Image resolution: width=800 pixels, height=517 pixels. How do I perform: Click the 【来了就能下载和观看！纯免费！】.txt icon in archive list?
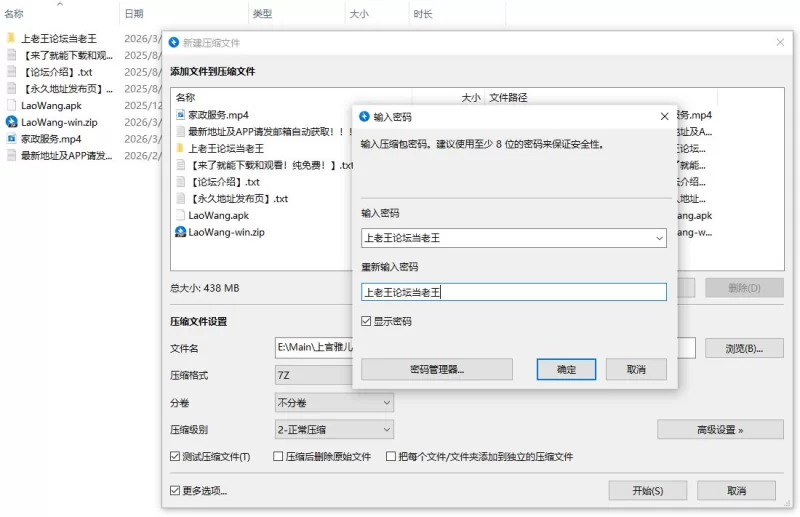click(180, 165)
